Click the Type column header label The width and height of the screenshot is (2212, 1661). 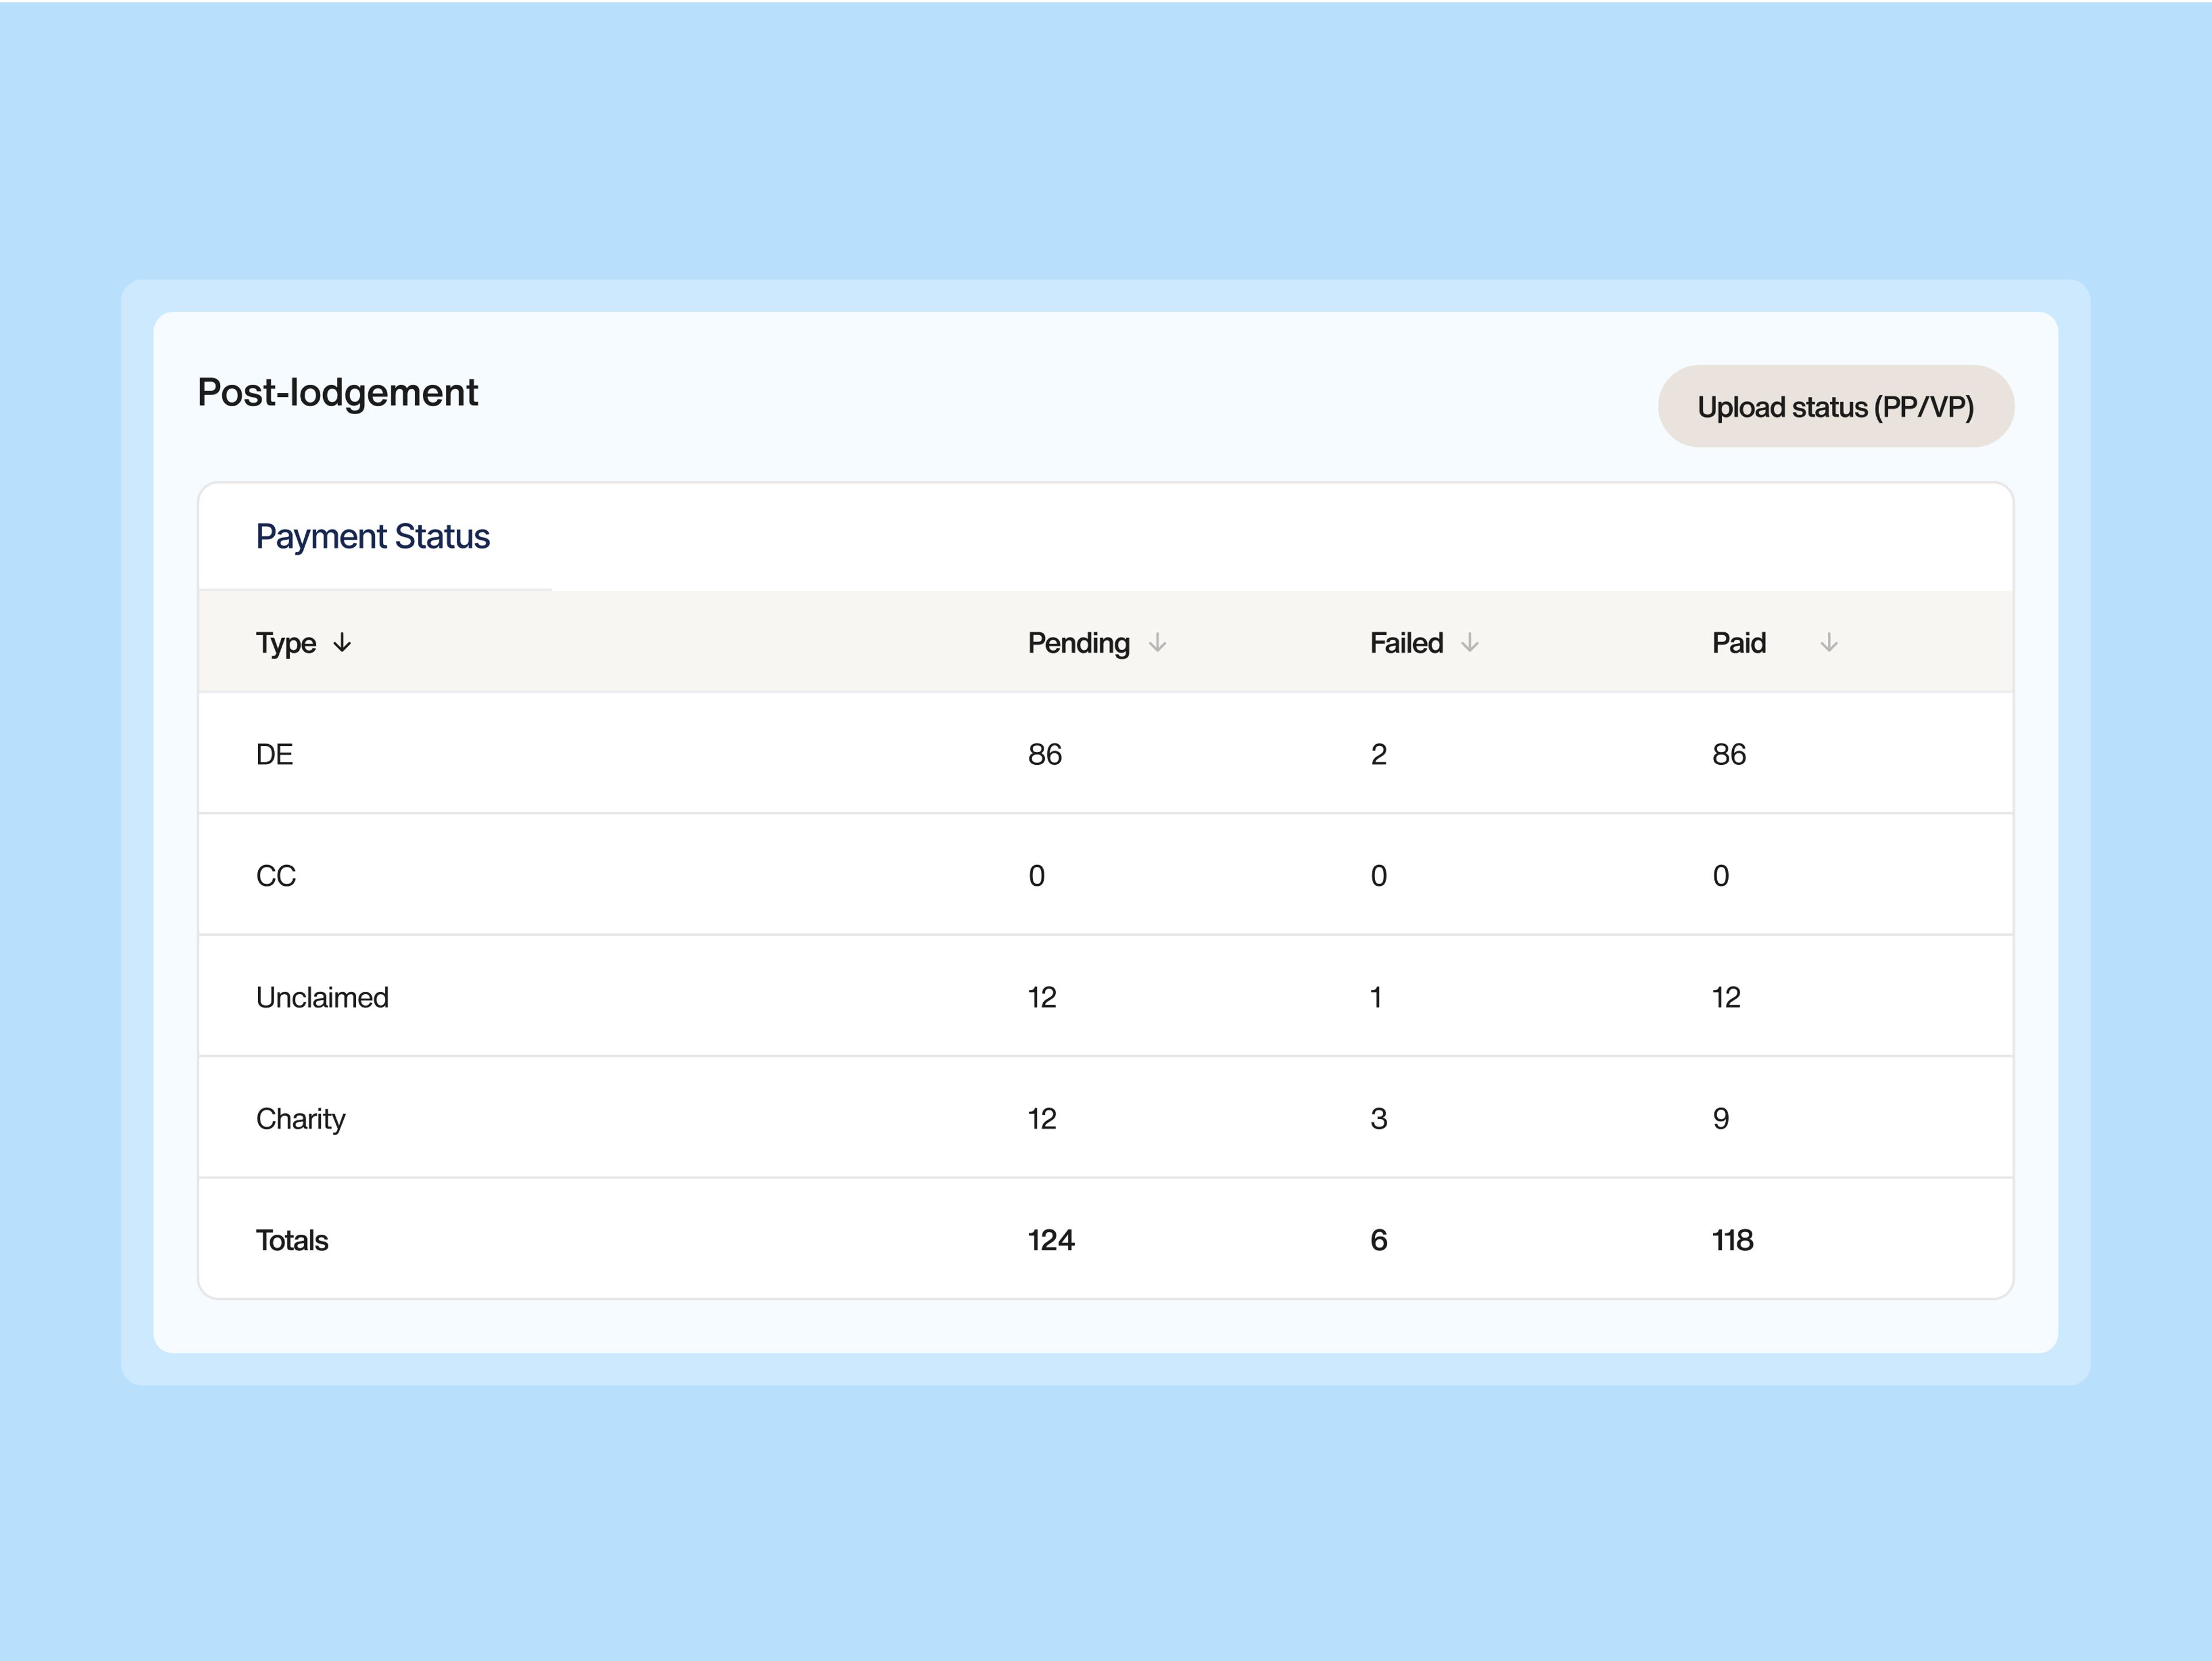(x=285, y=643)
